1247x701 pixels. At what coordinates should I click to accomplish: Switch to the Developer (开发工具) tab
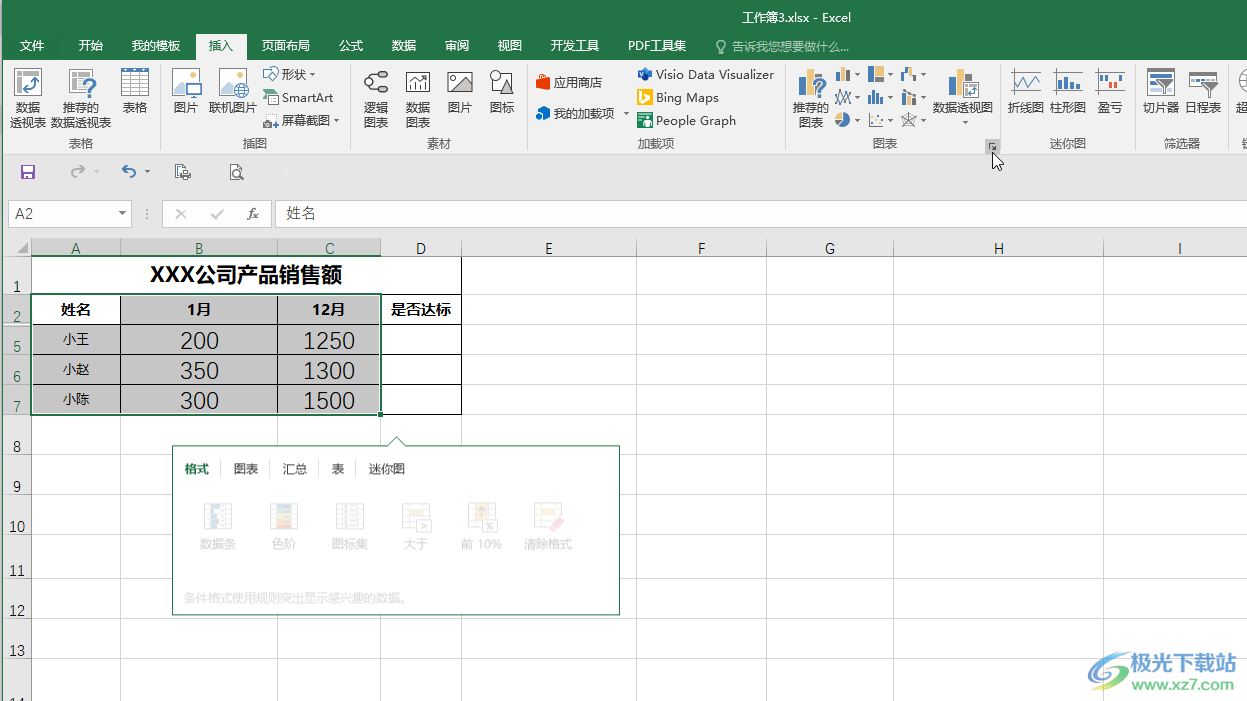coord(575,46)
